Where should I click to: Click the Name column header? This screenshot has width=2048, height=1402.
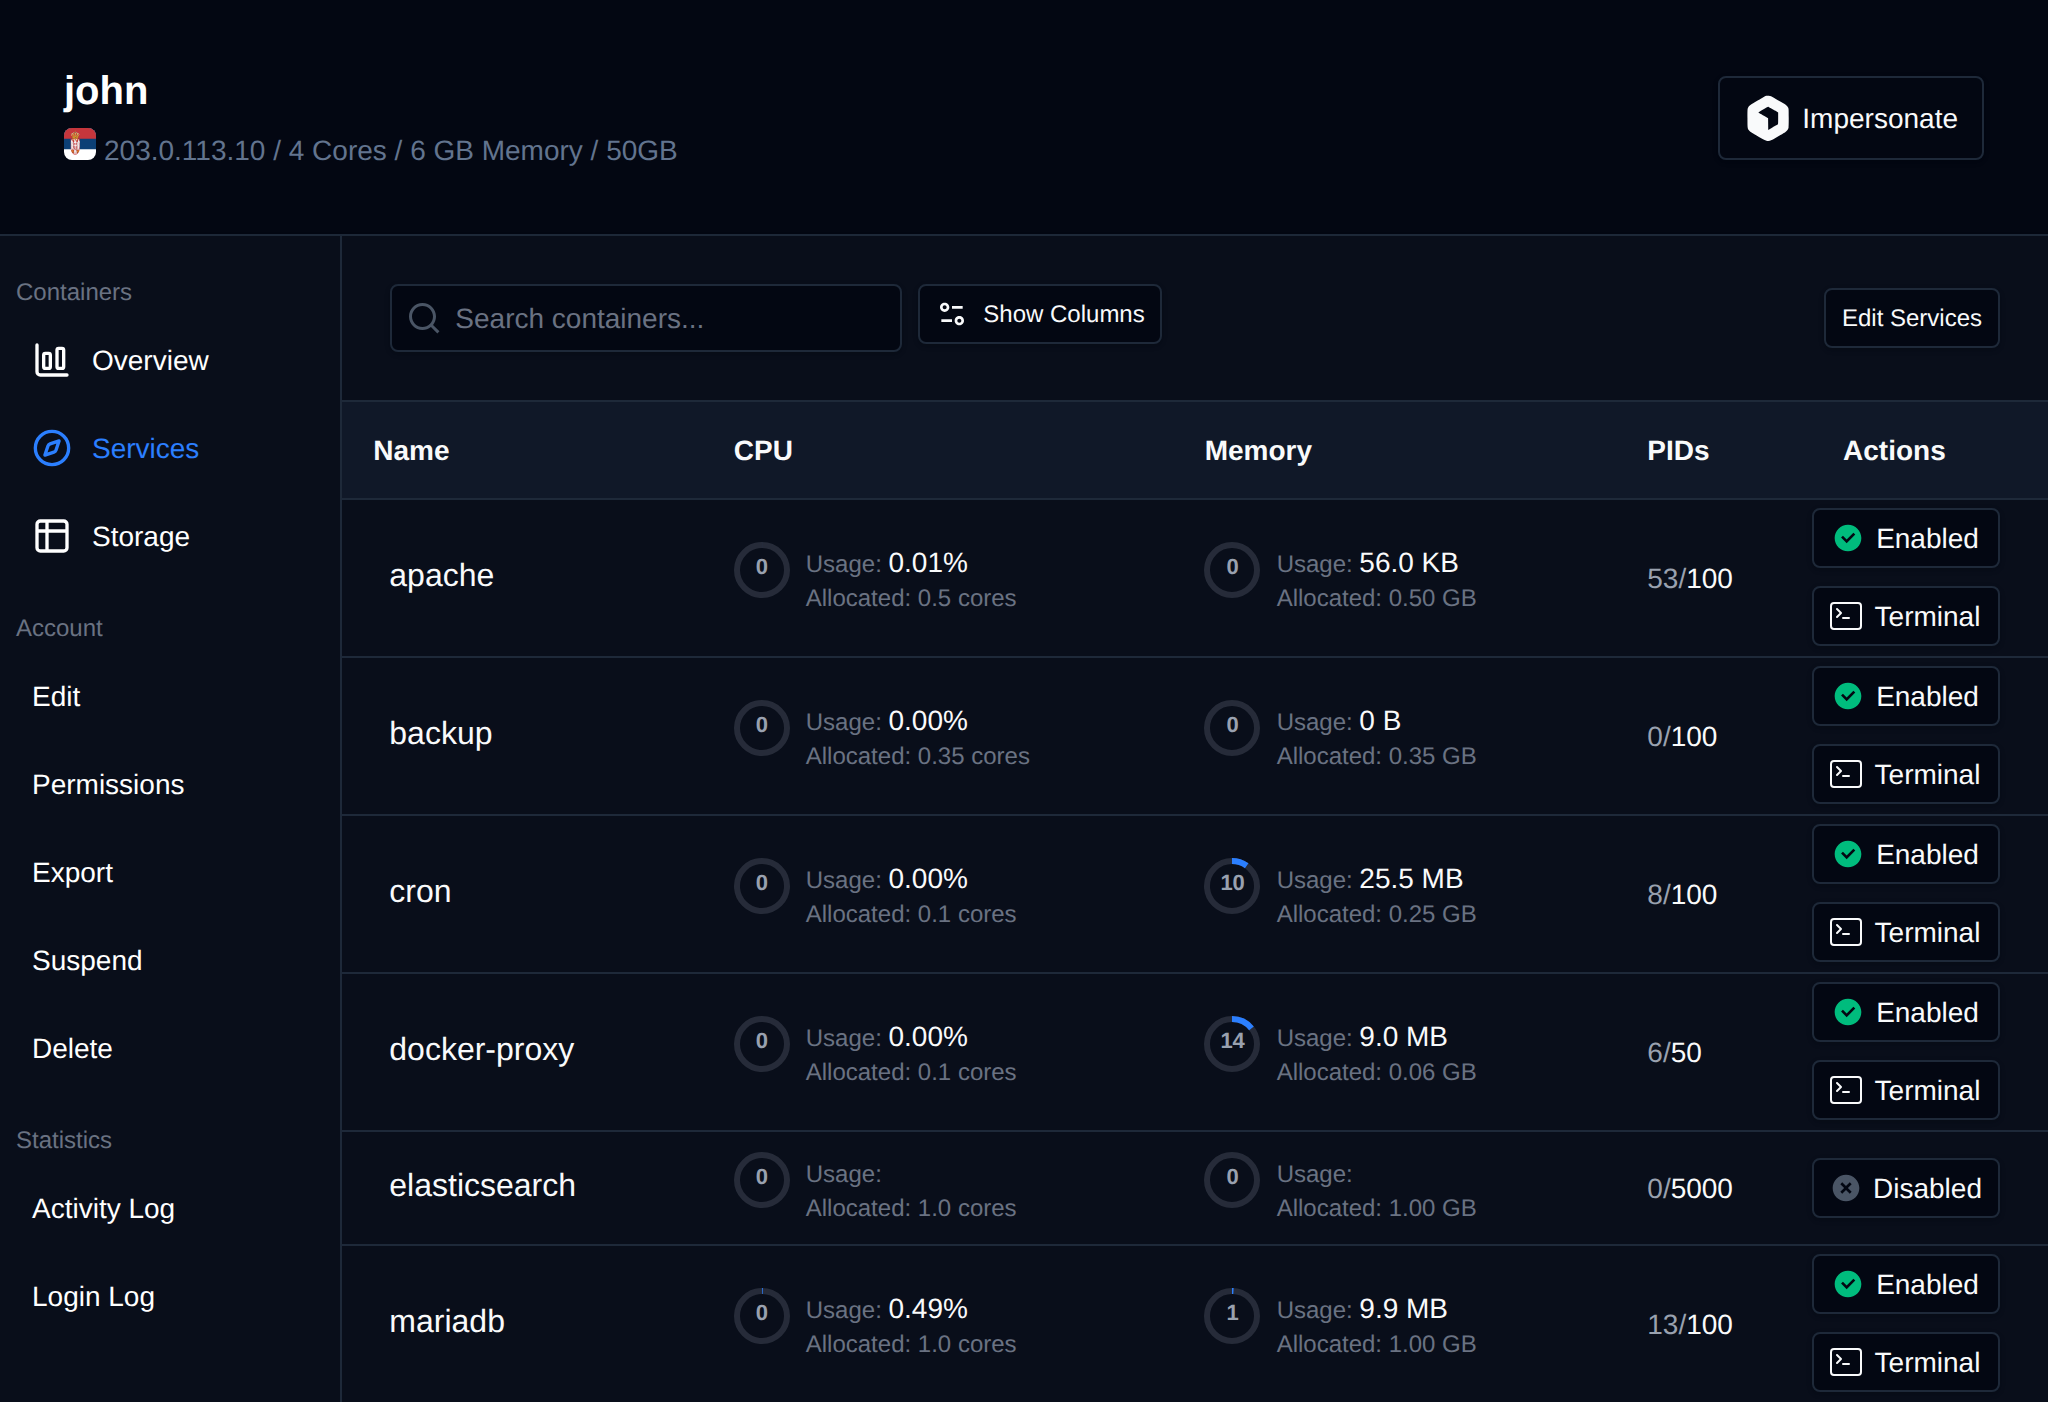tap(411, 450)
